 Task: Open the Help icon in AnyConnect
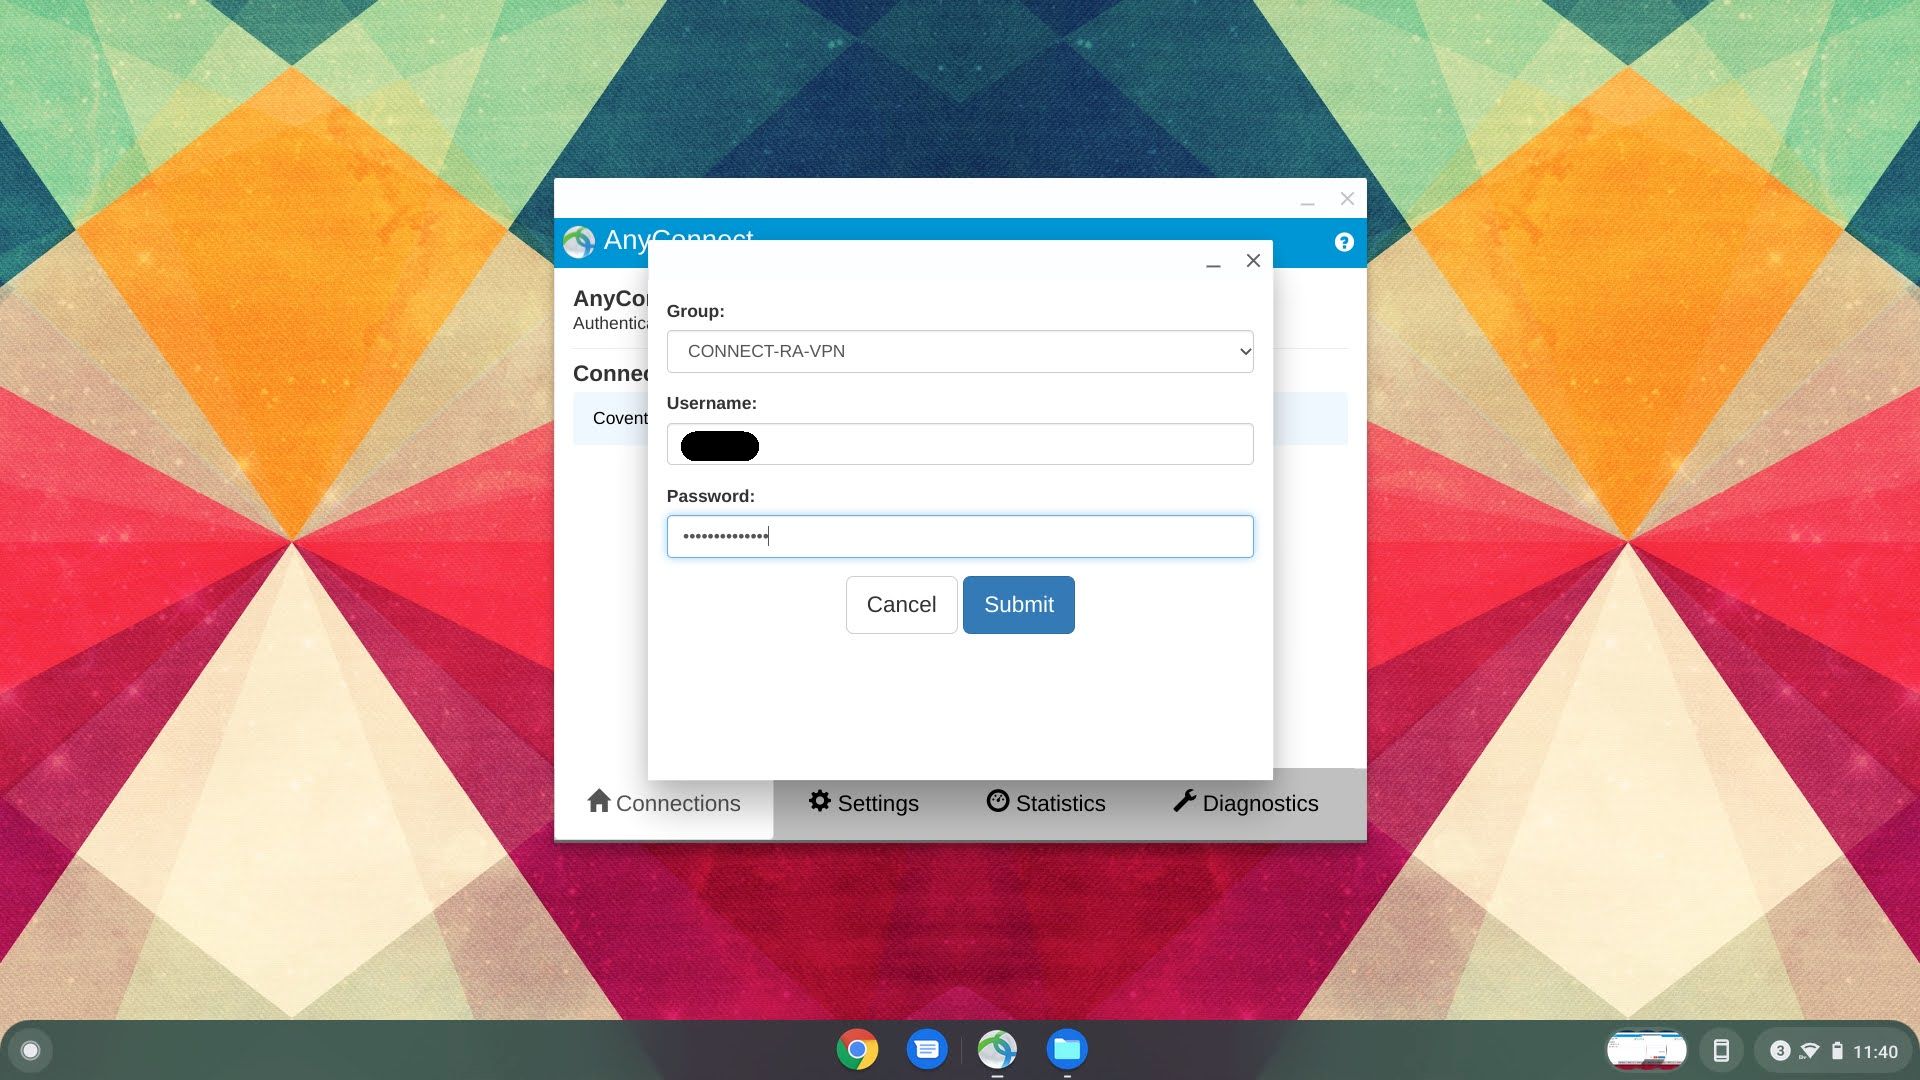coord(1344,243)
